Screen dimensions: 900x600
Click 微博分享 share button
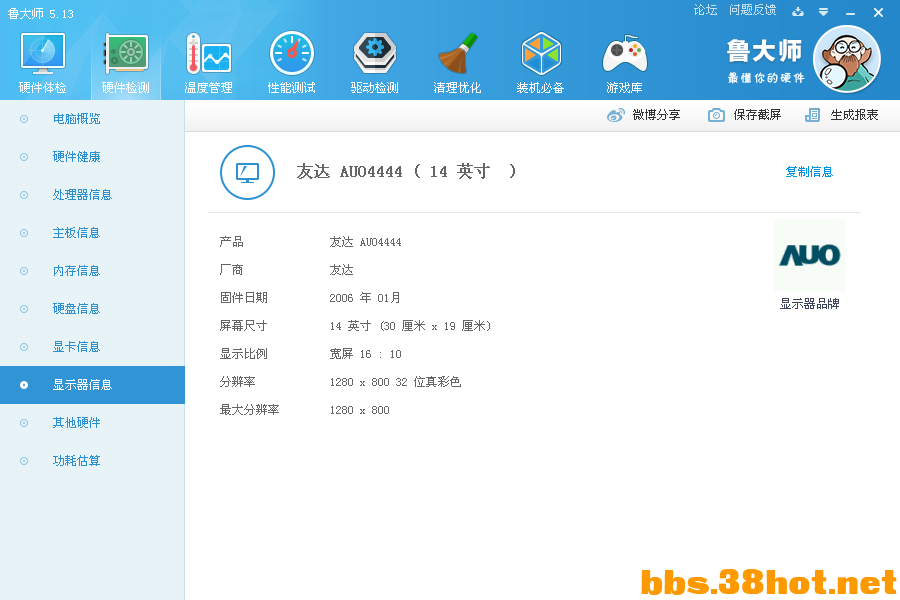tap(643, 115)
